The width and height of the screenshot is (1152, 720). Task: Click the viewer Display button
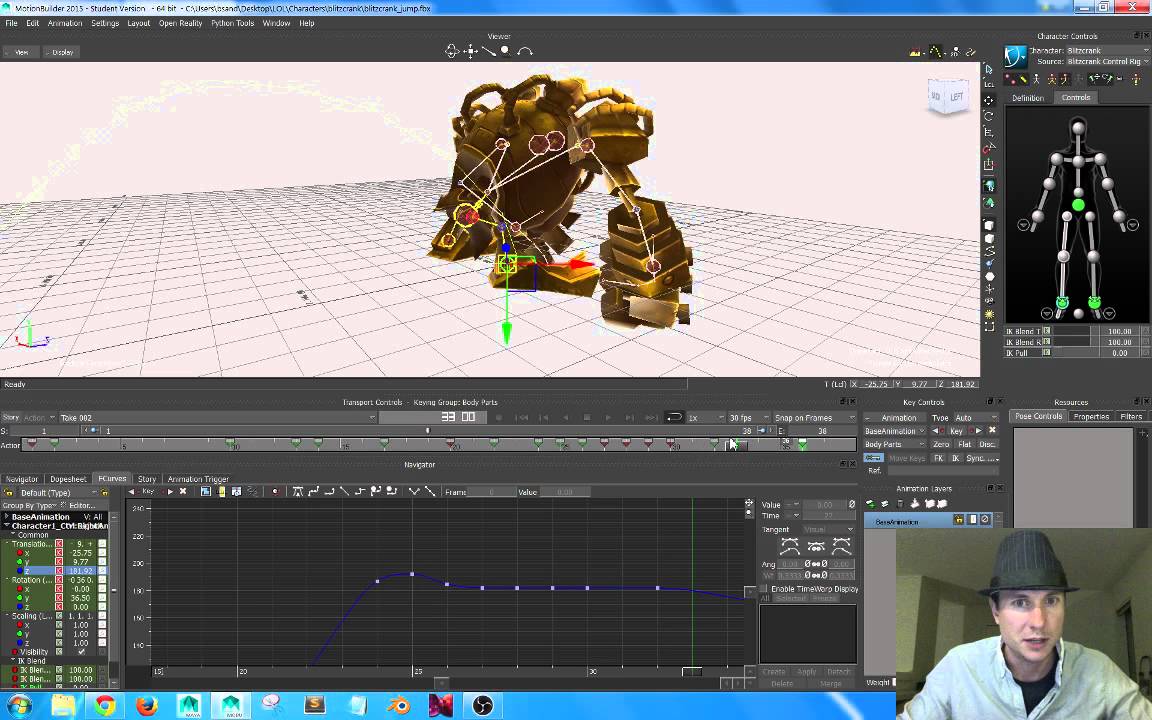coord(61,52)
